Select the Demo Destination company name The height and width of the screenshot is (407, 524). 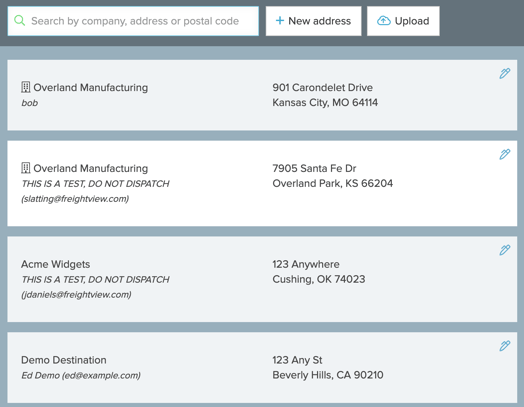64,360
